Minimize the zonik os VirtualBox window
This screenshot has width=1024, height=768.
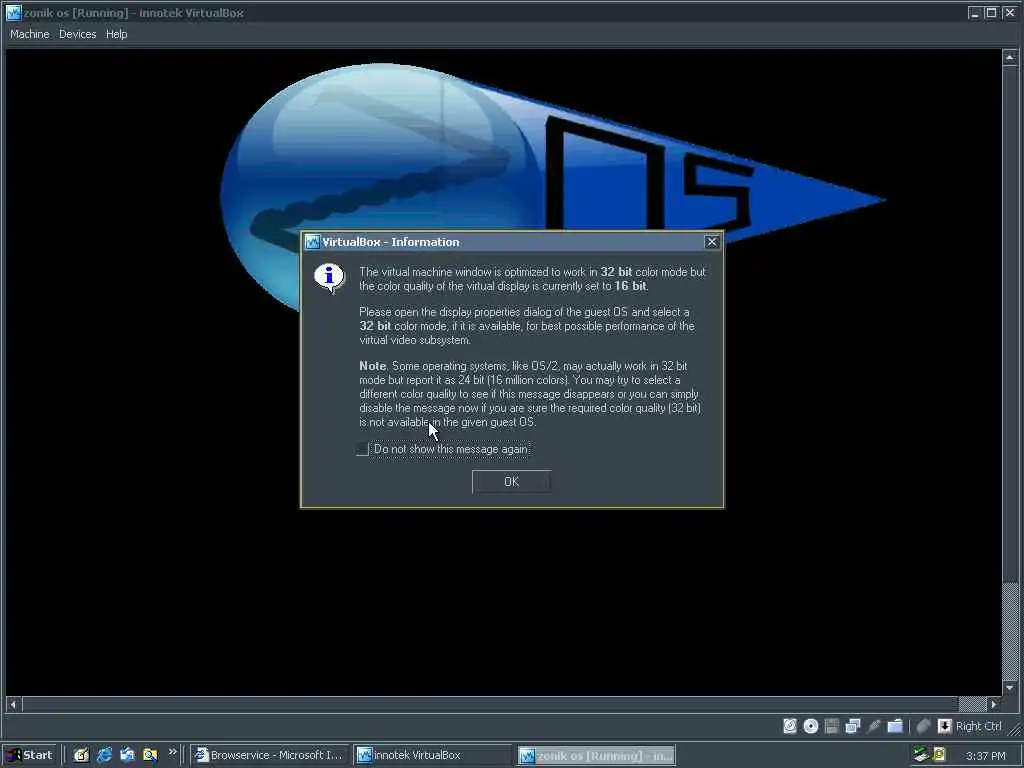point(975,12)
